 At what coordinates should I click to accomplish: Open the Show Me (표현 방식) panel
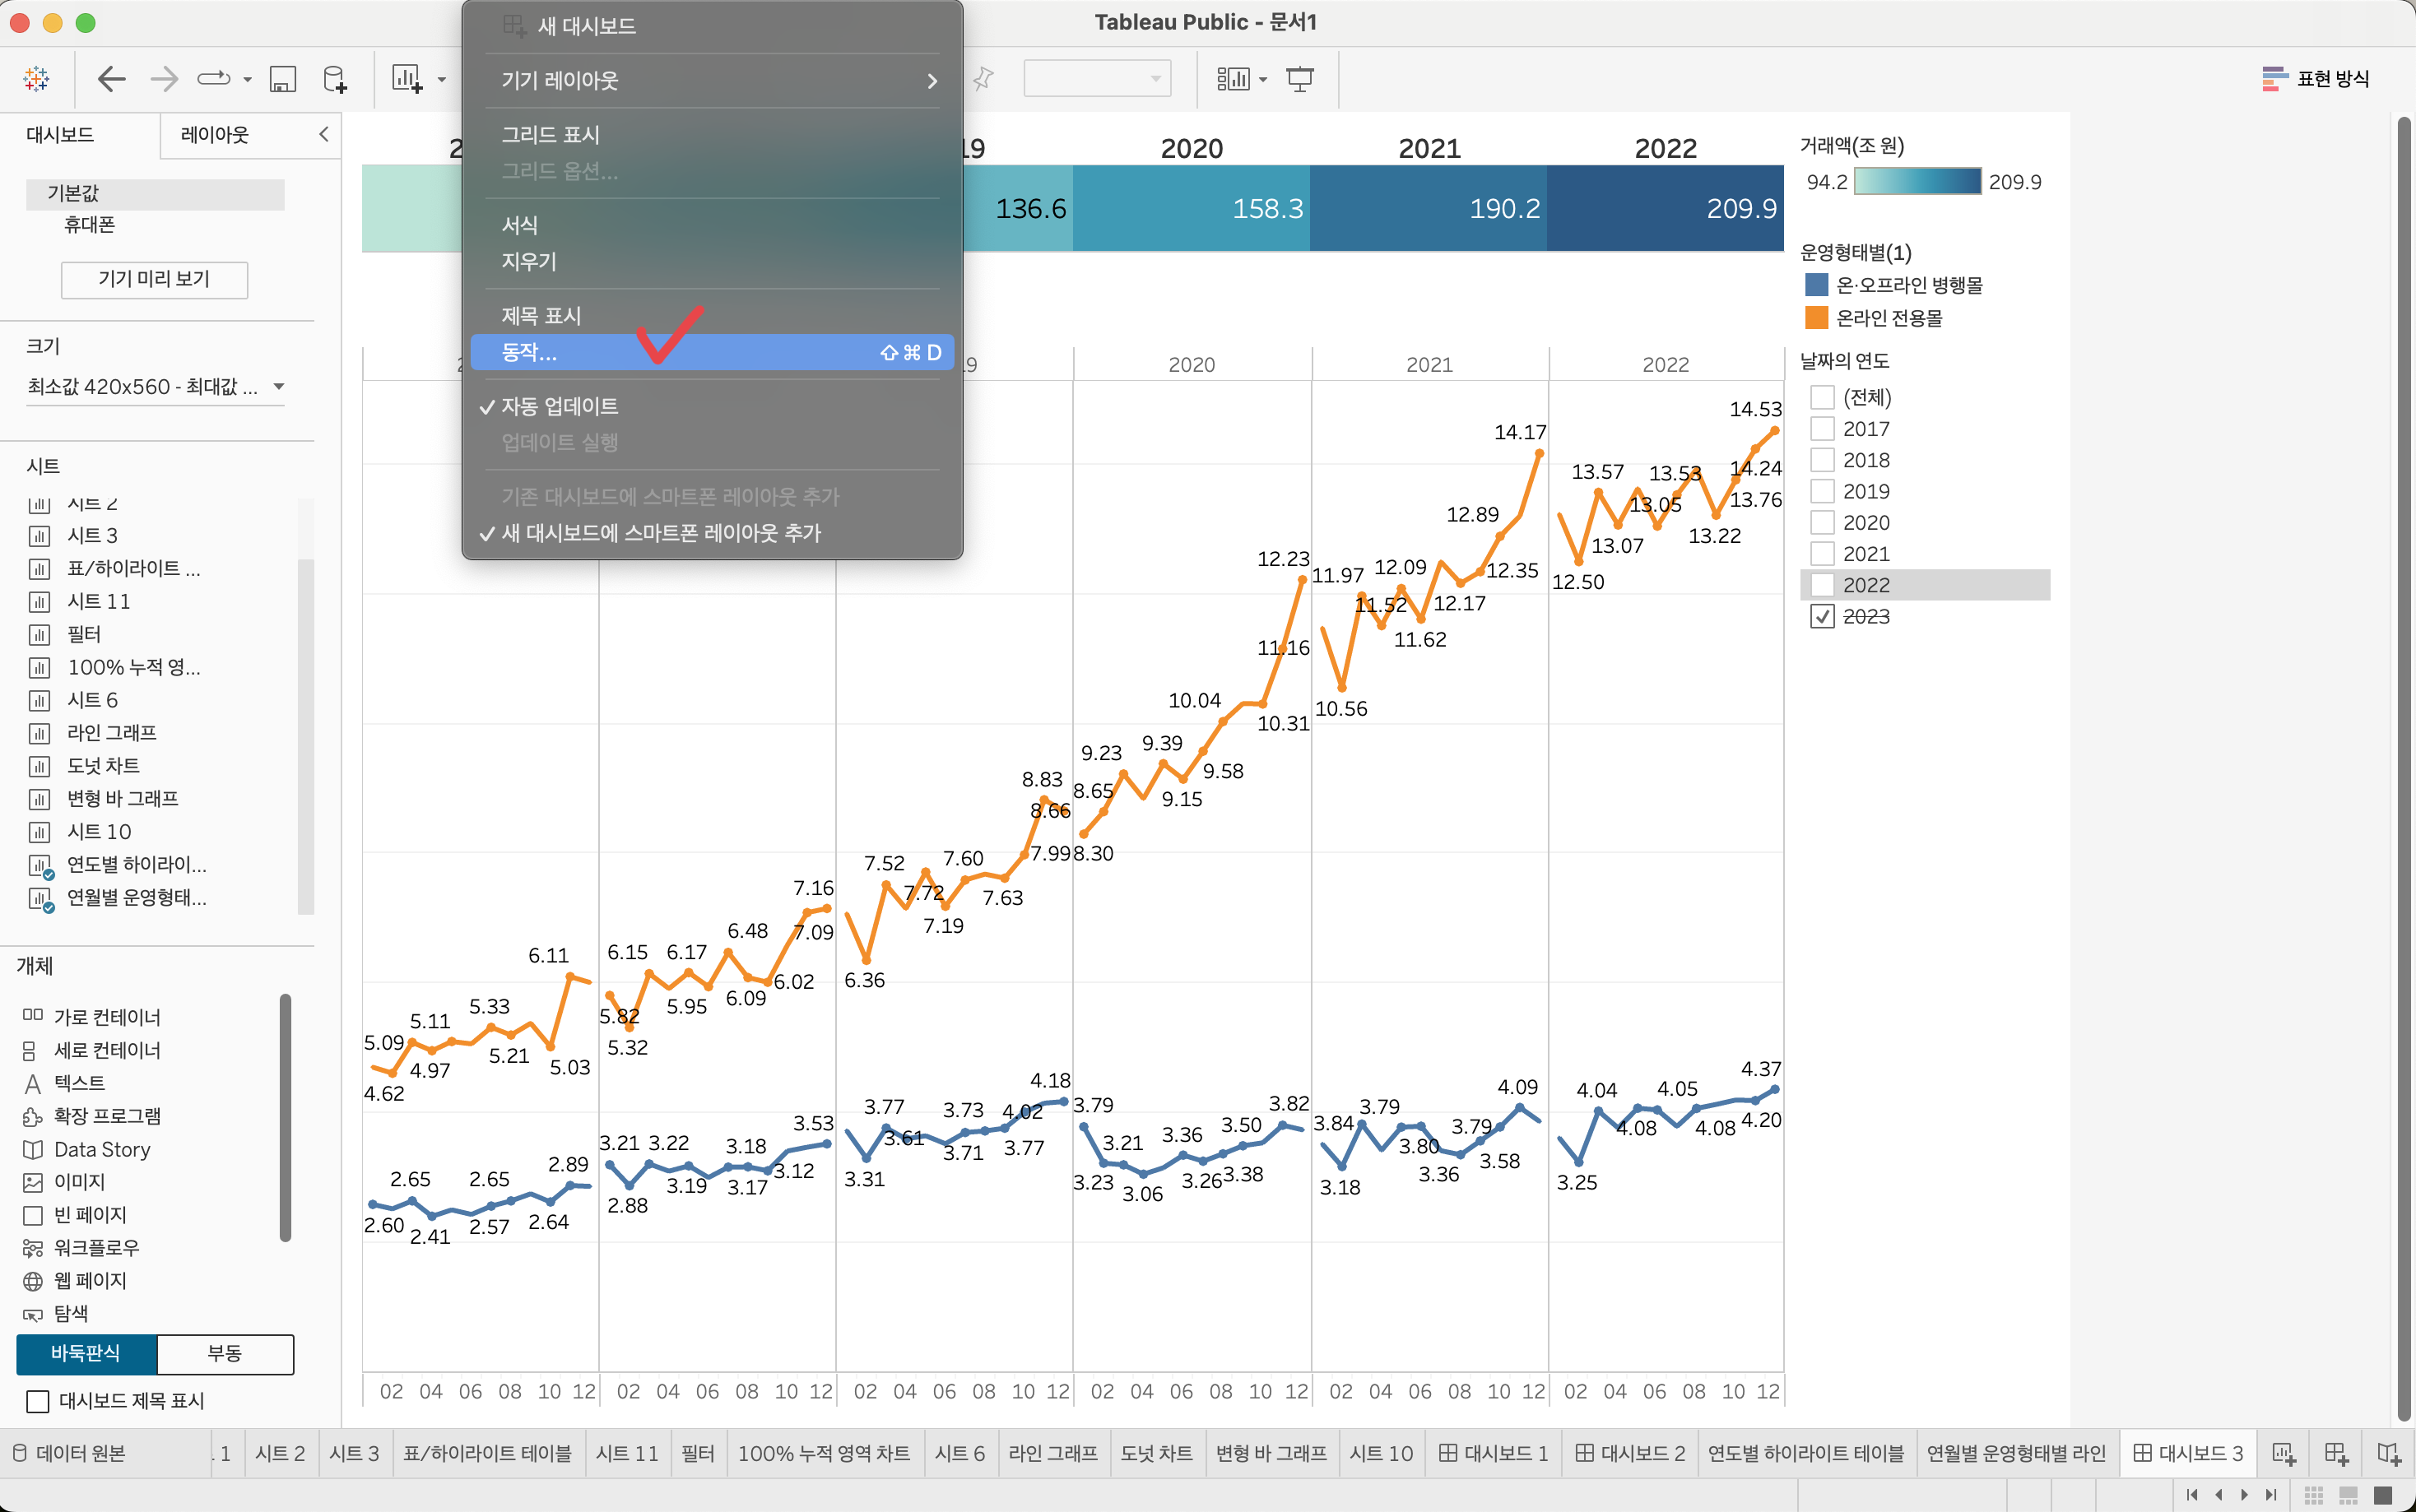tap(2314, 78)
